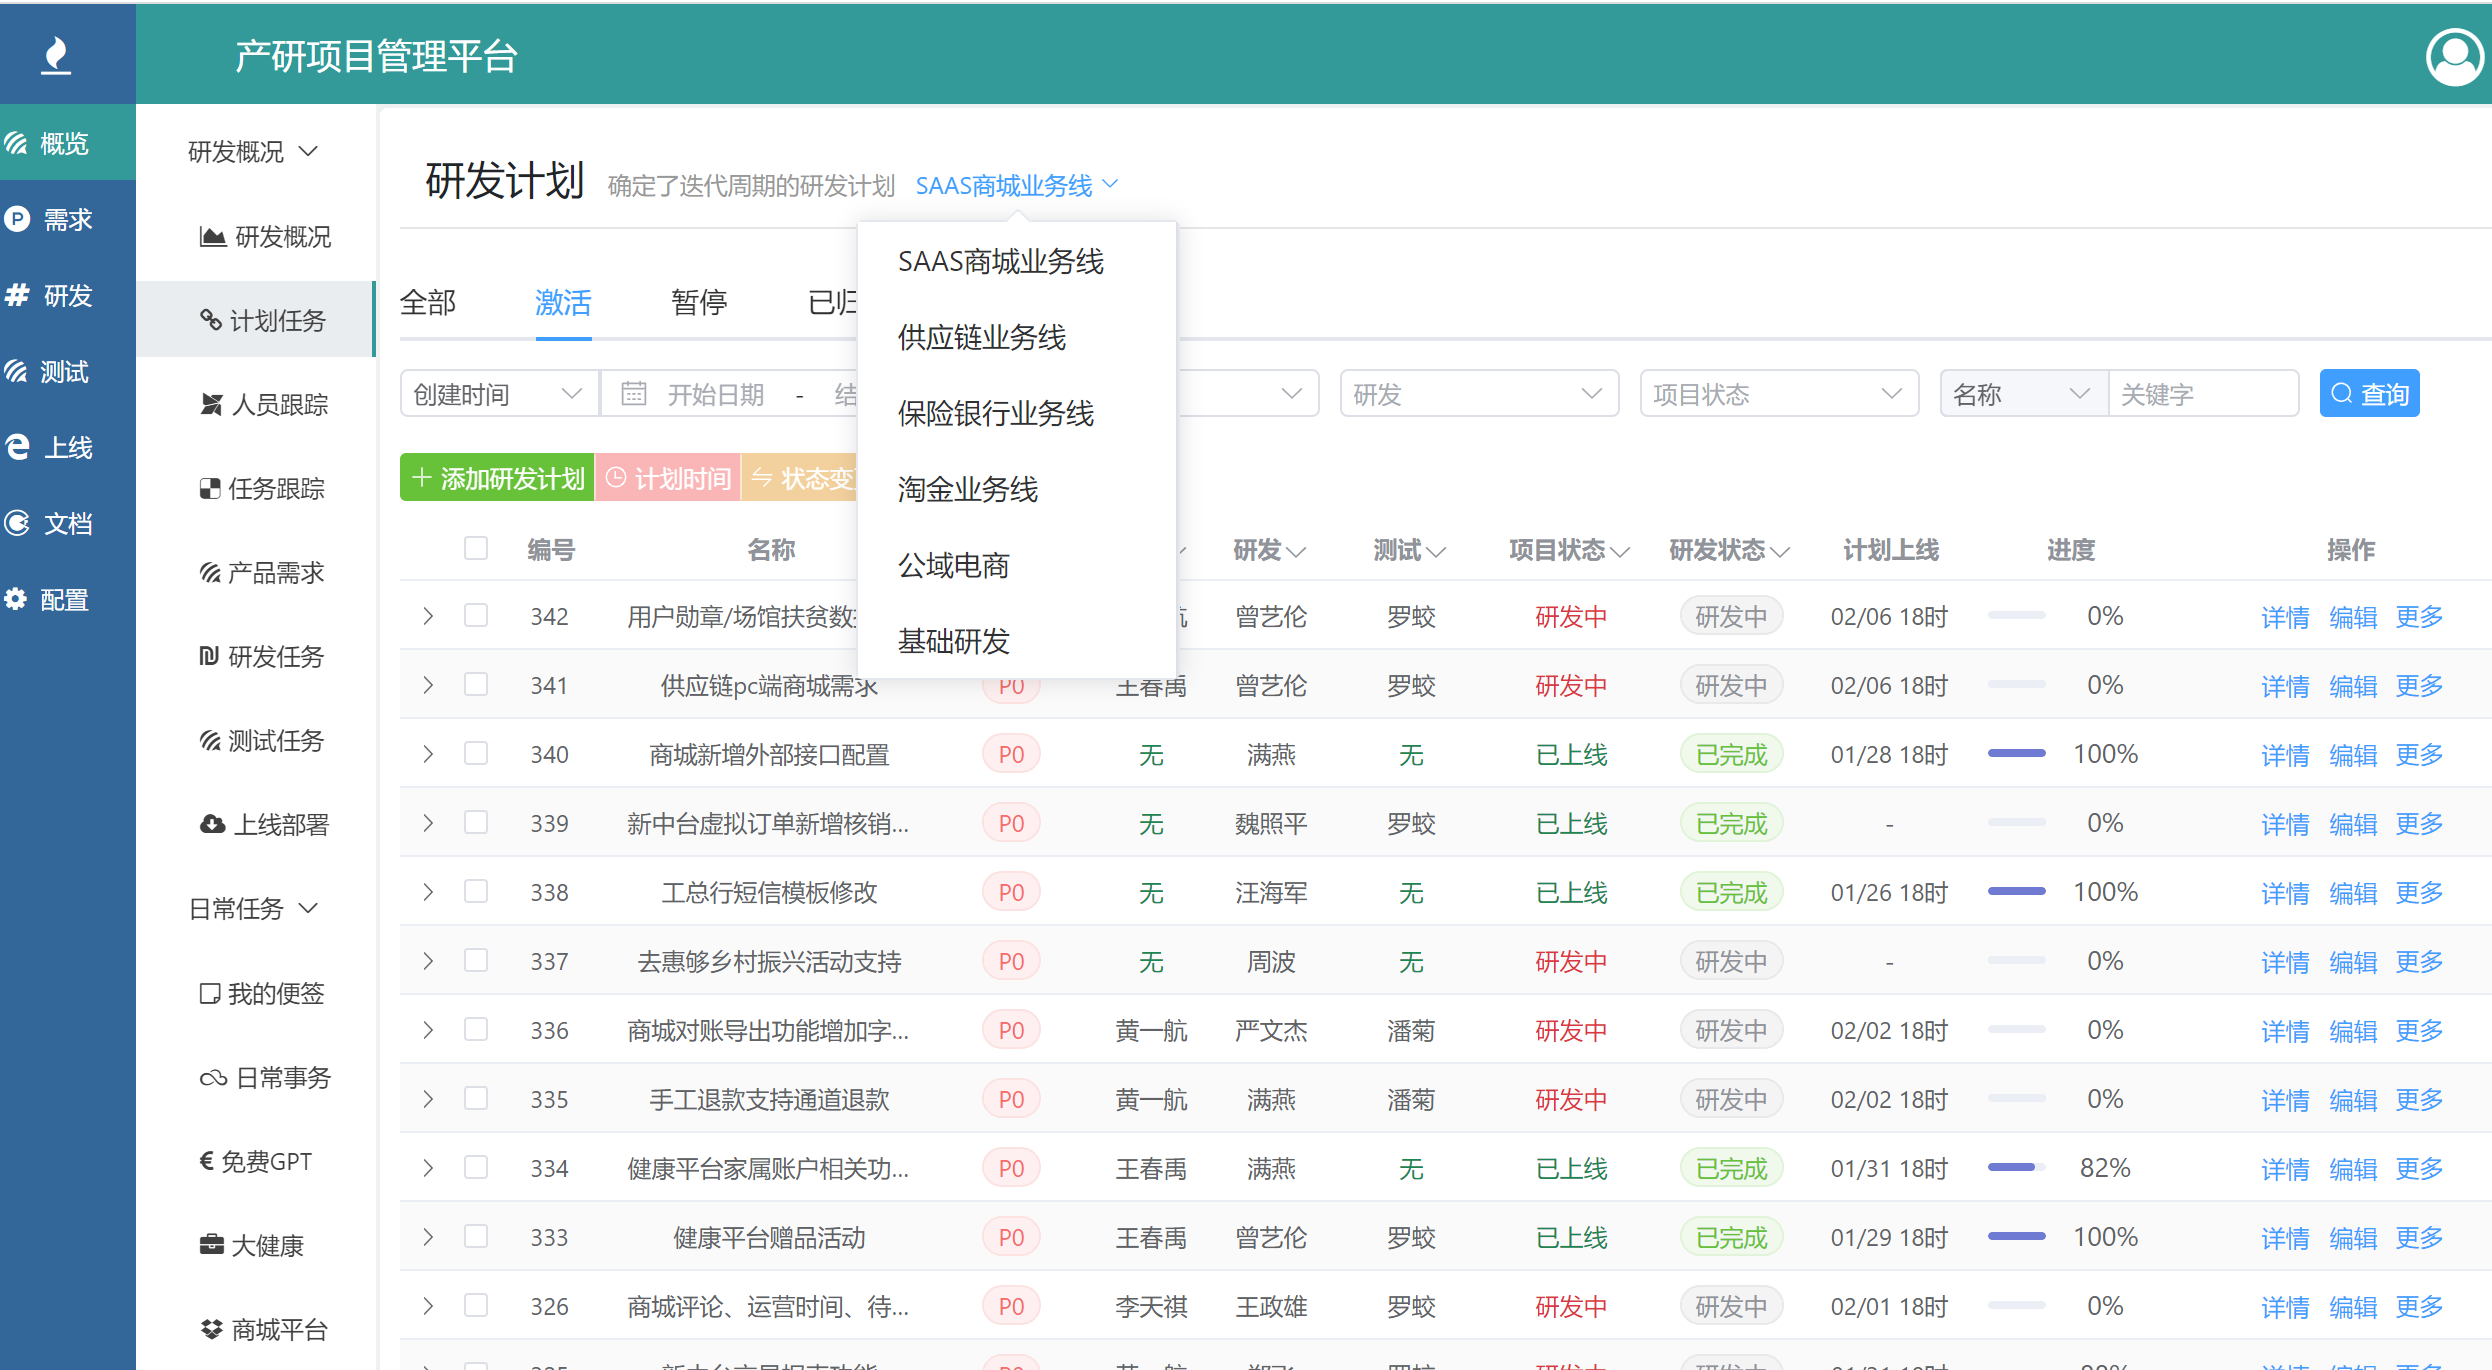Select 我的便签 sidebar item
Screen dimensions: 2492x1370
(262, 994)
